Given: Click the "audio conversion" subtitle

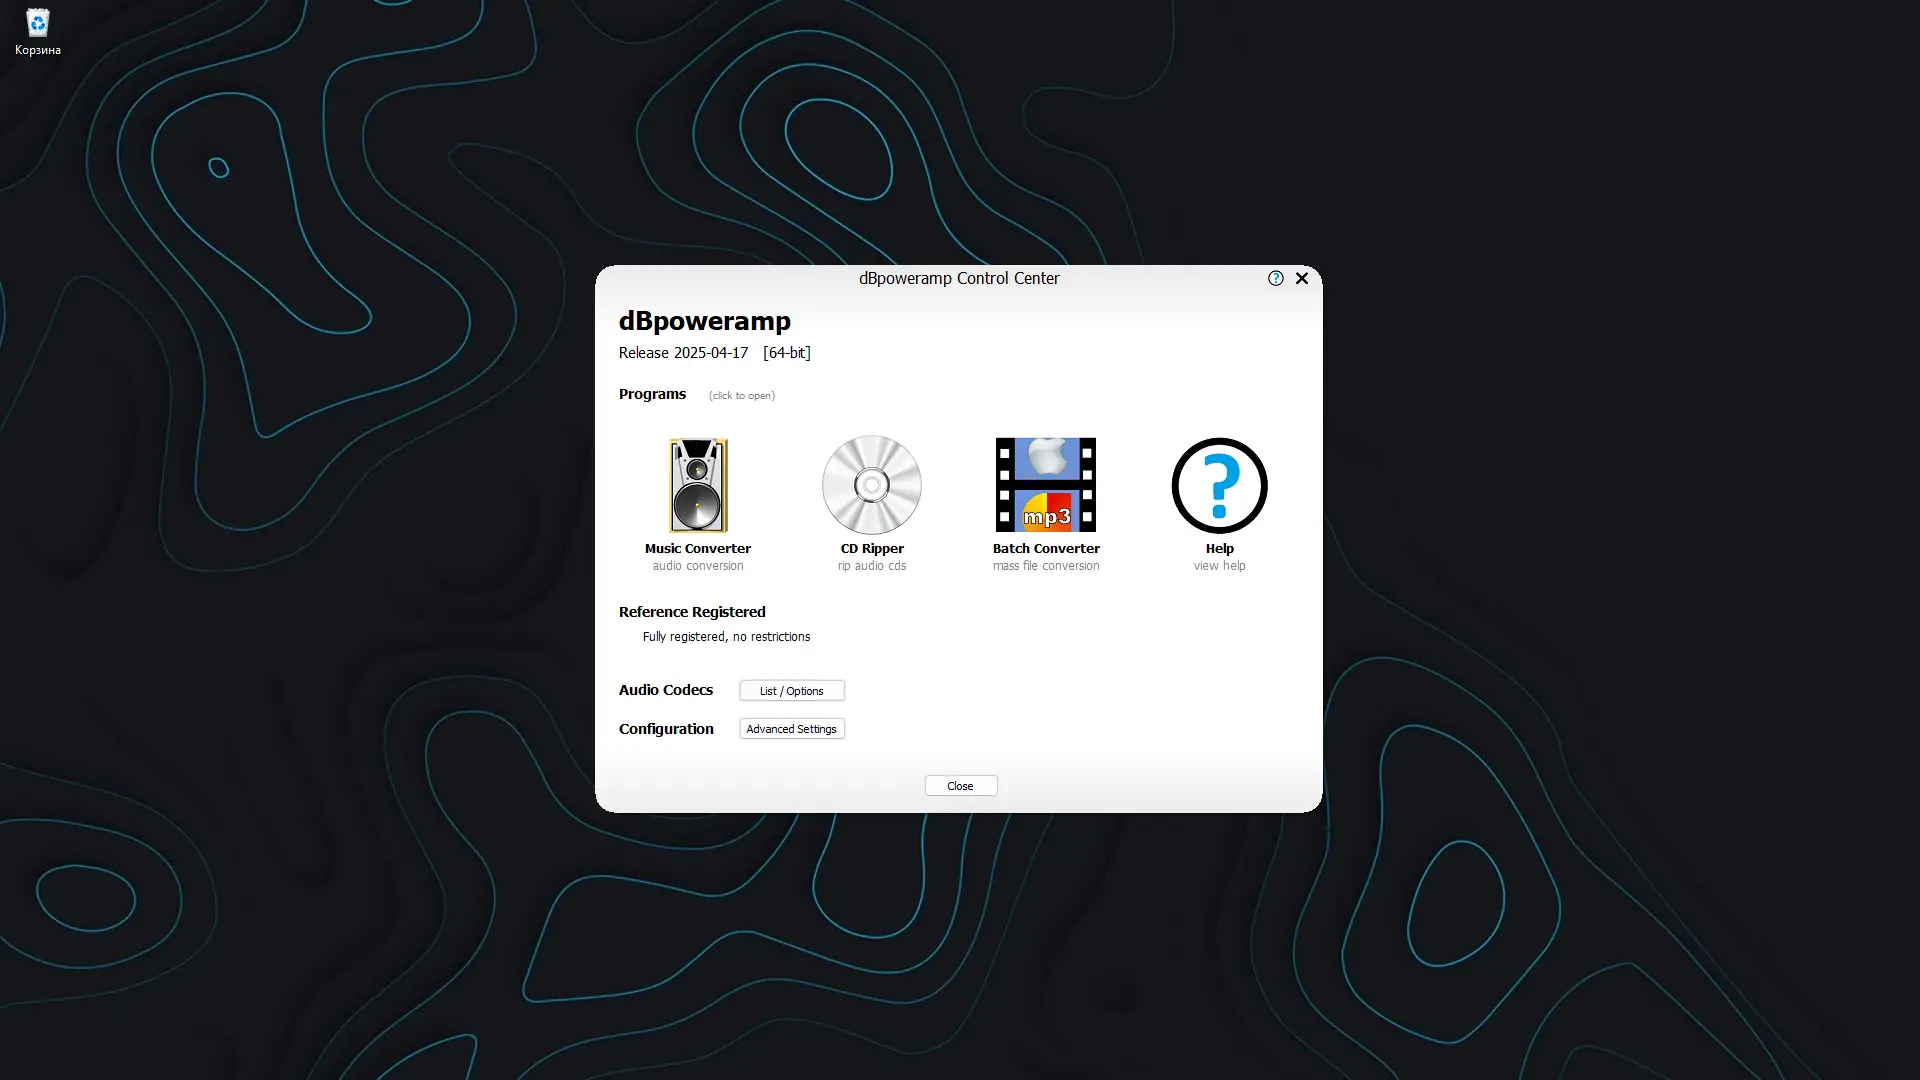Looking at the screenshot, I should 697,566.
